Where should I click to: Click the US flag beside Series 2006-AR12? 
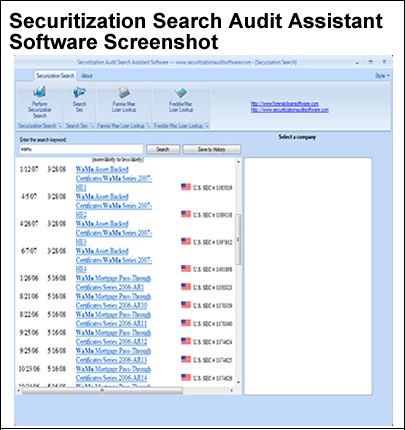point(186,341)
